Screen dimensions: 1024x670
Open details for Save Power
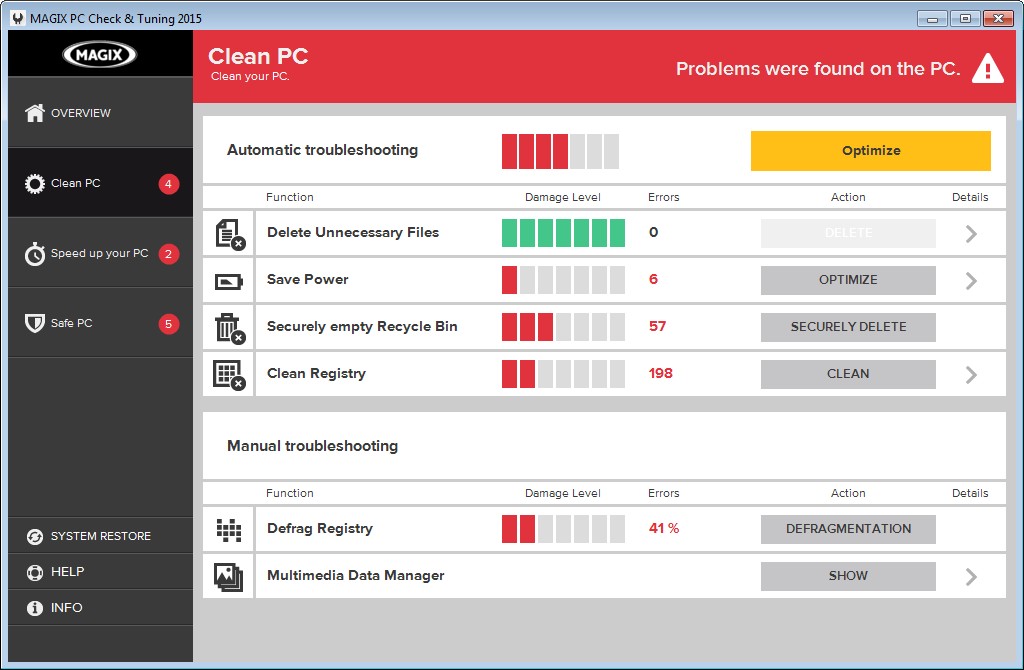click(x=969, y=280)
